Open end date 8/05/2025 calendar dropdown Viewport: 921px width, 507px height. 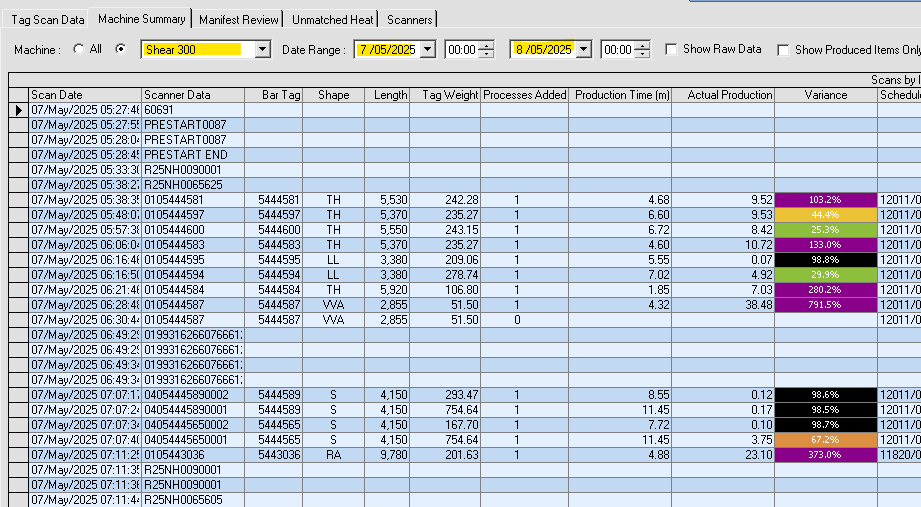583,50
